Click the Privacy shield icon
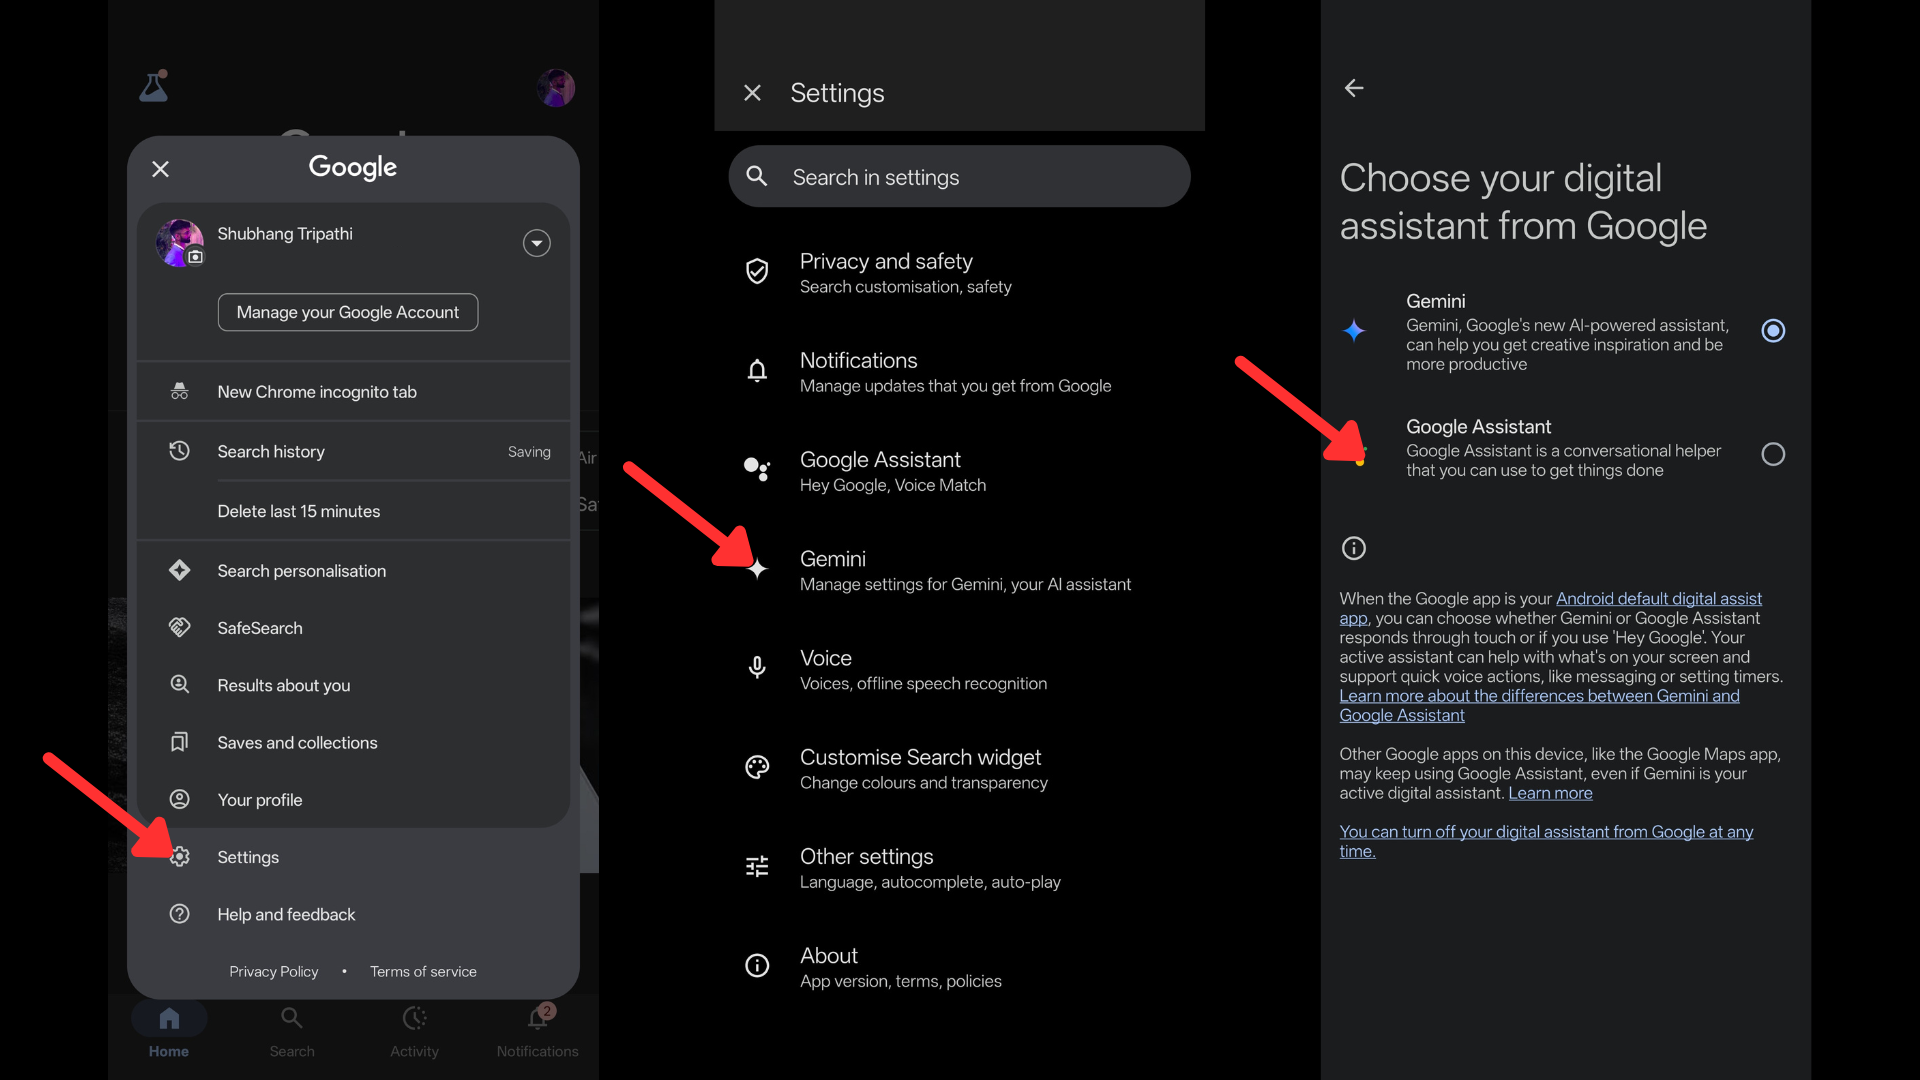The image size is (1920, 1080). (x=757, y=271)
